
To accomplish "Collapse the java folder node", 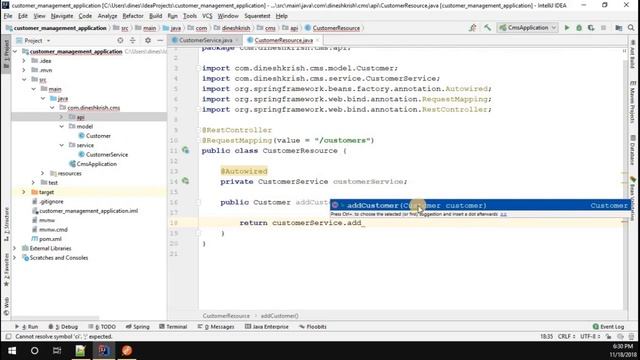I will click(43, 98).
